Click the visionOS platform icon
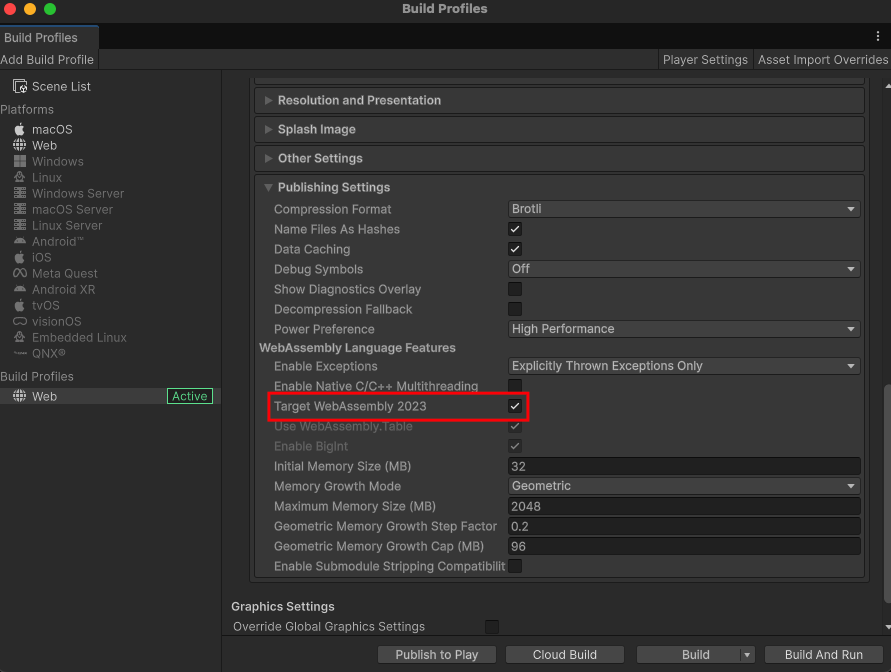891x672 pixels. [19, 322]
